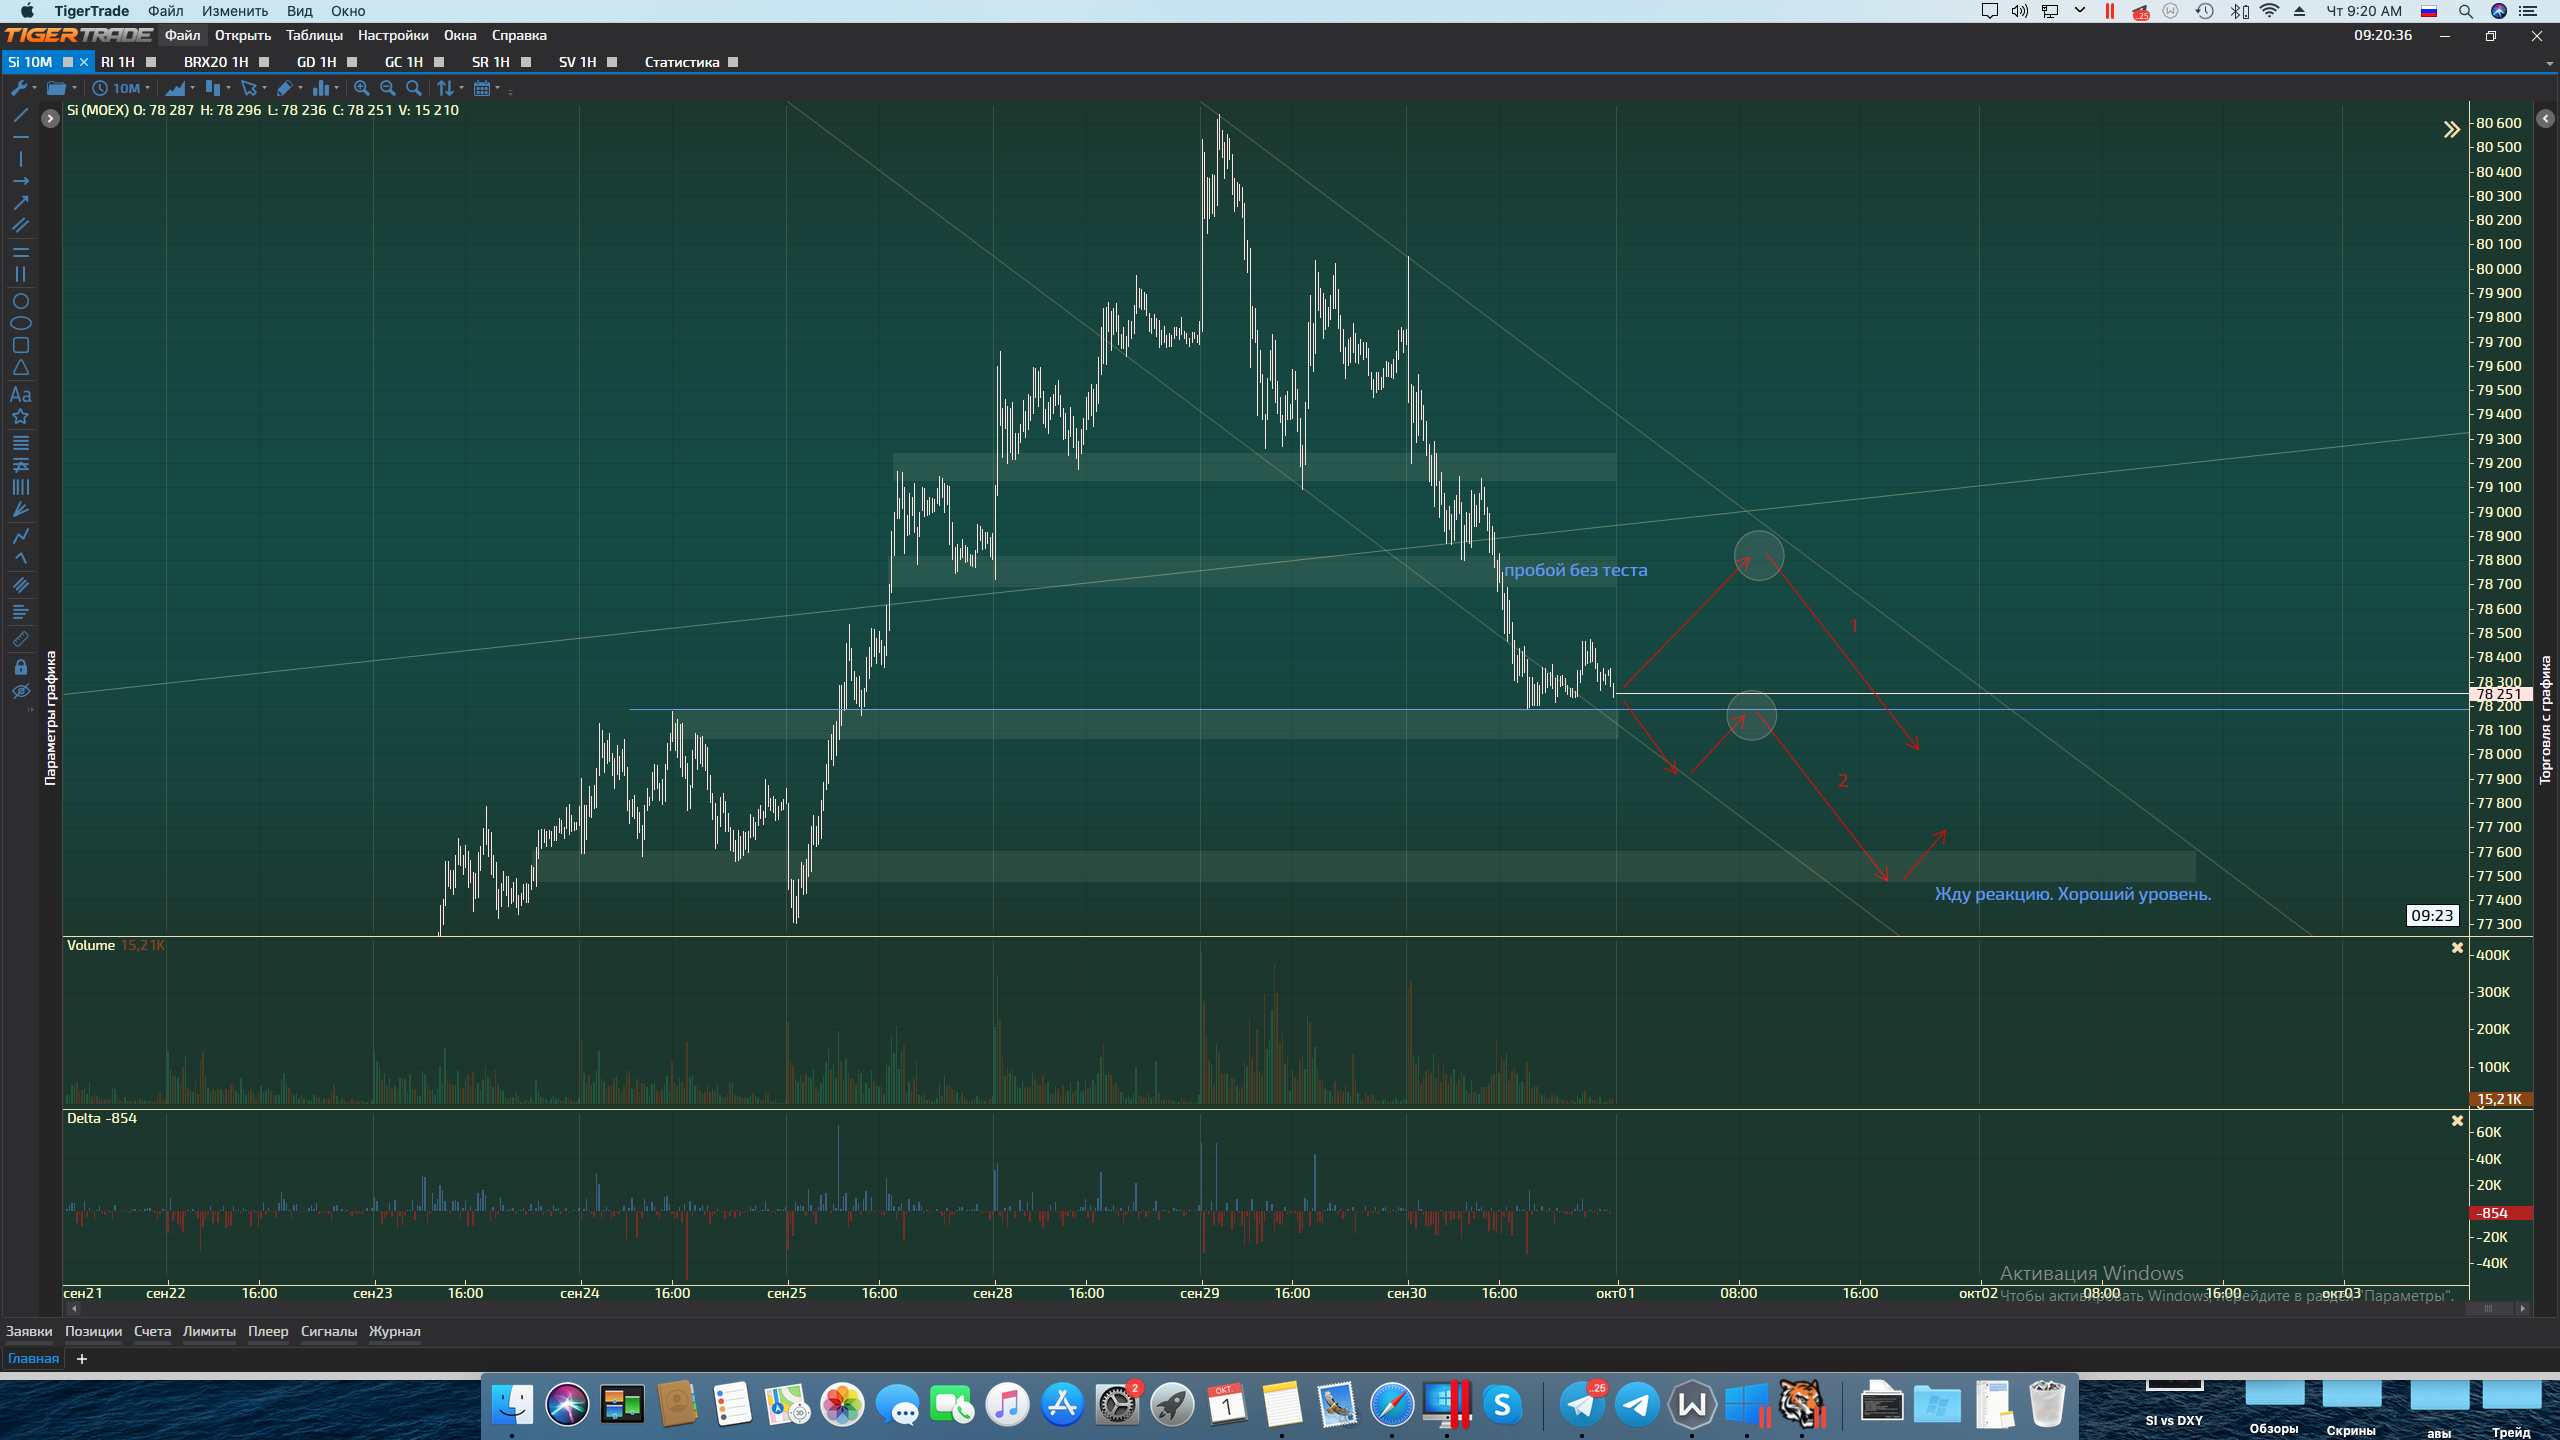Switch to the Статистика tab
This screenshot has height=1440, width=2560.
tap(682, 62)
